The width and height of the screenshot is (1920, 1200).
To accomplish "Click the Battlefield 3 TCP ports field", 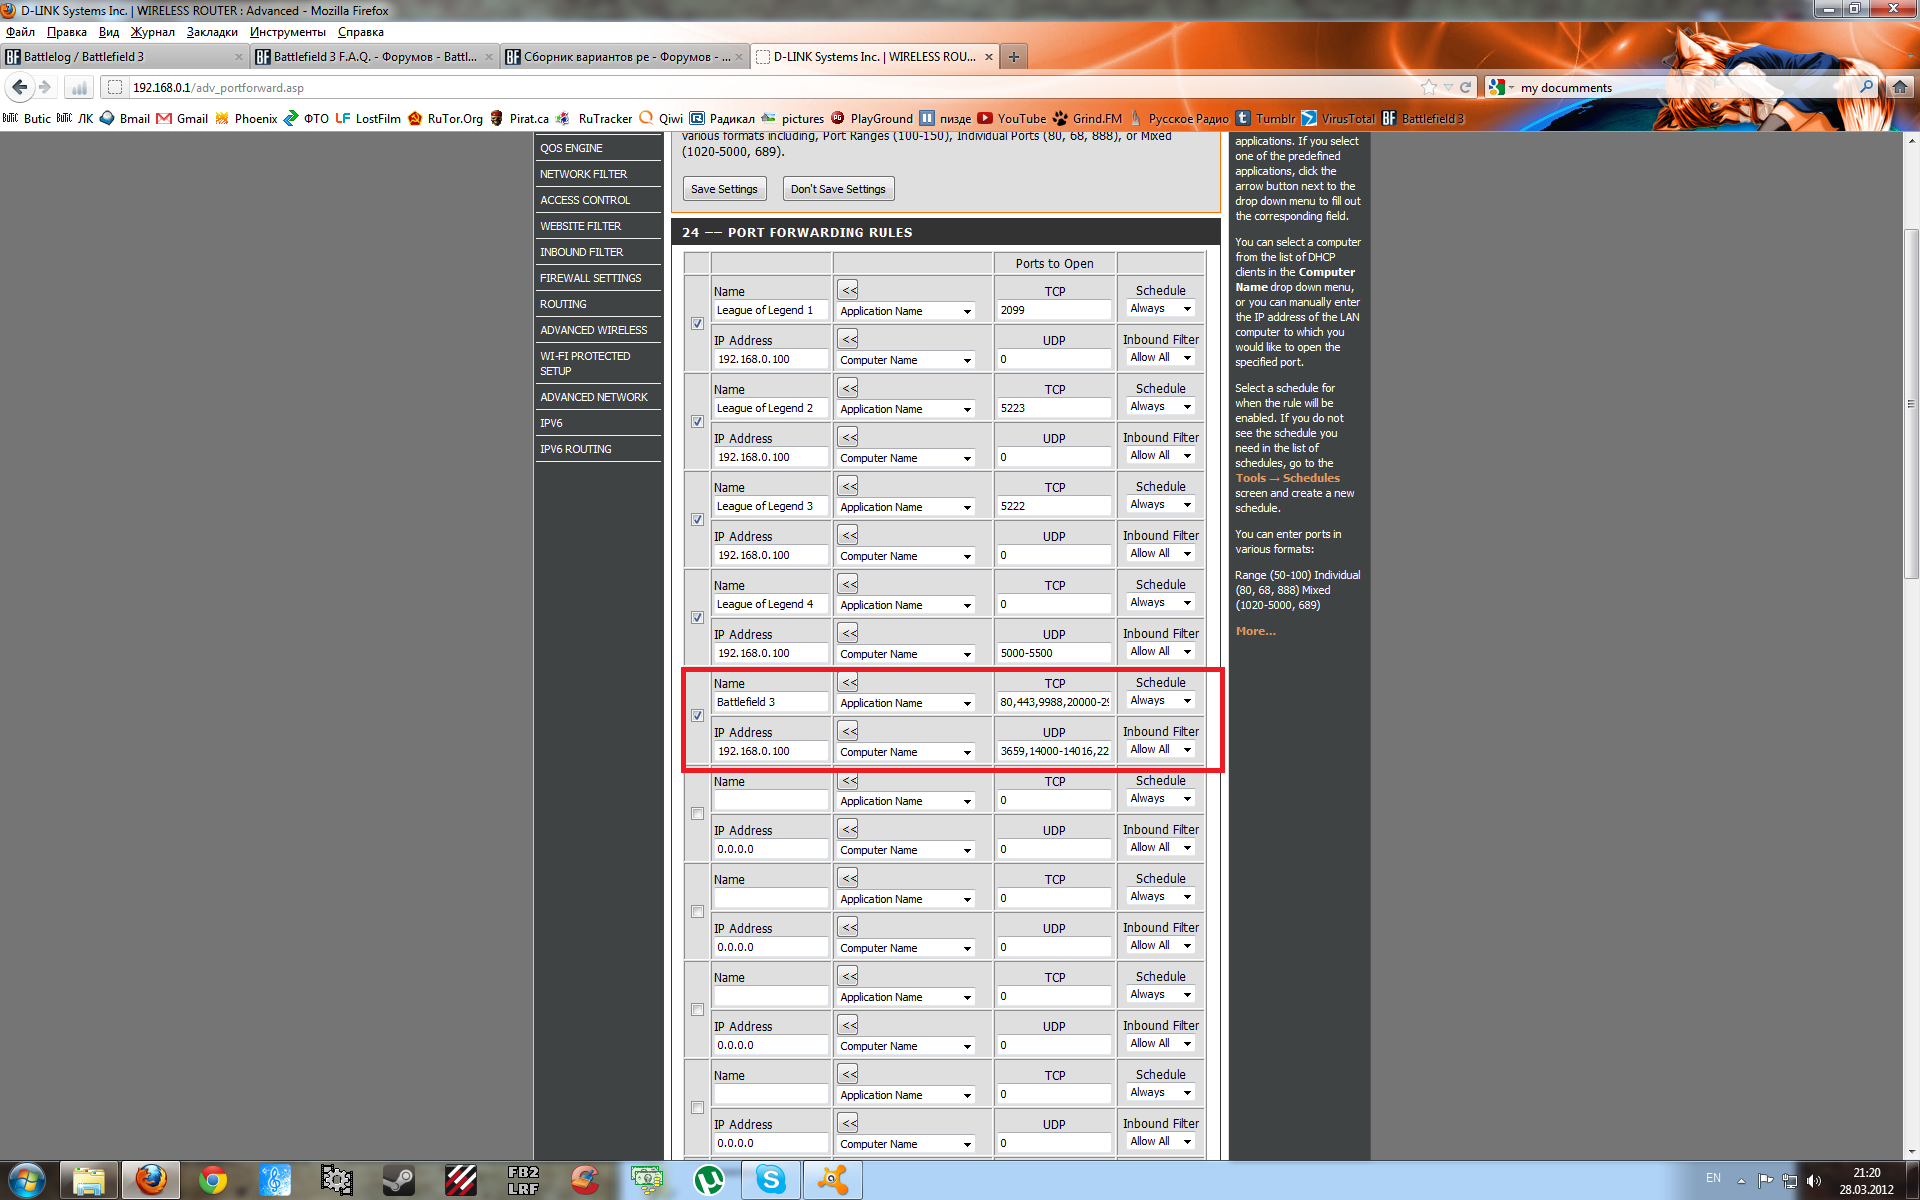I will (1054, 702).
